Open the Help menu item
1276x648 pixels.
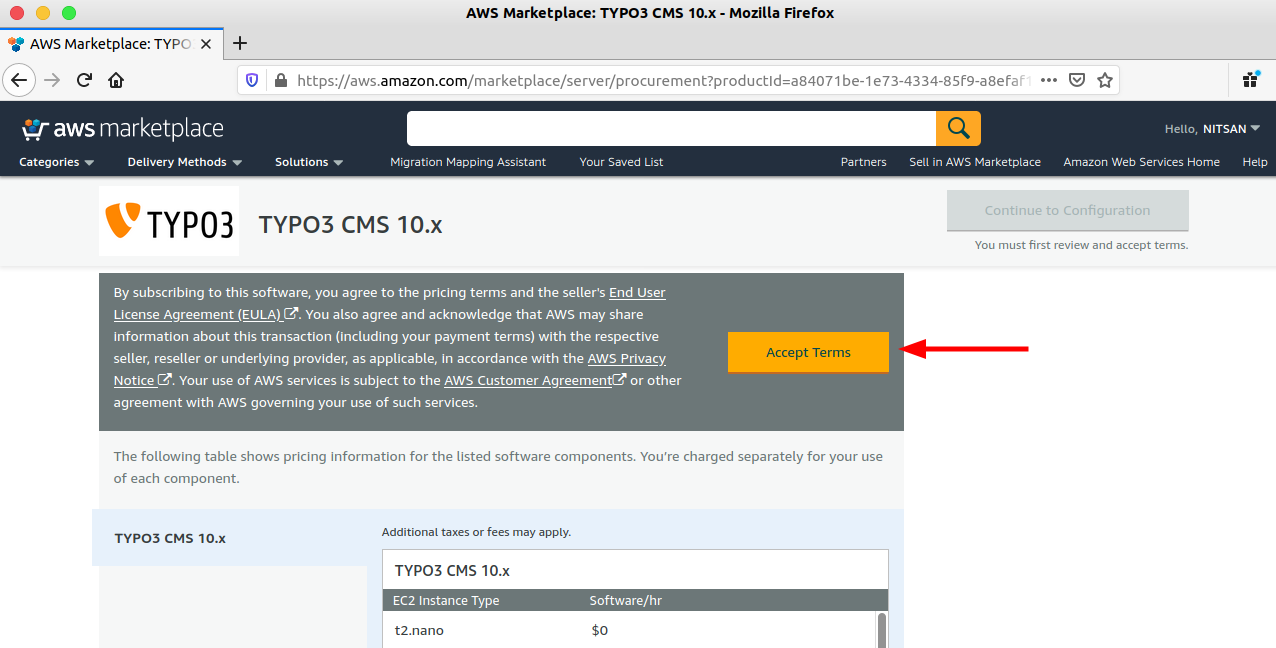click(1255, 162)
